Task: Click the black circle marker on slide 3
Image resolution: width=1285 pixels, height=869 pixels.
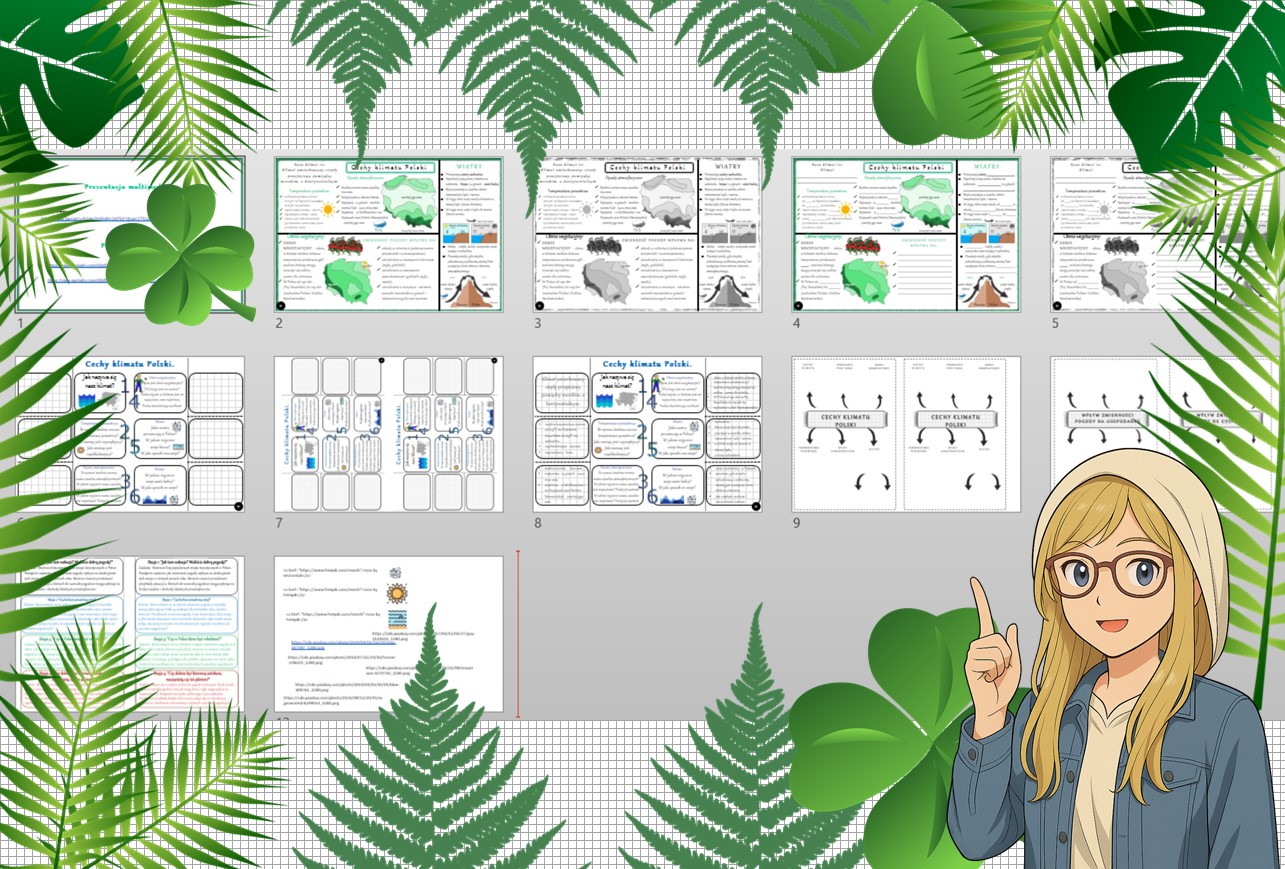Action: point(540,305)
